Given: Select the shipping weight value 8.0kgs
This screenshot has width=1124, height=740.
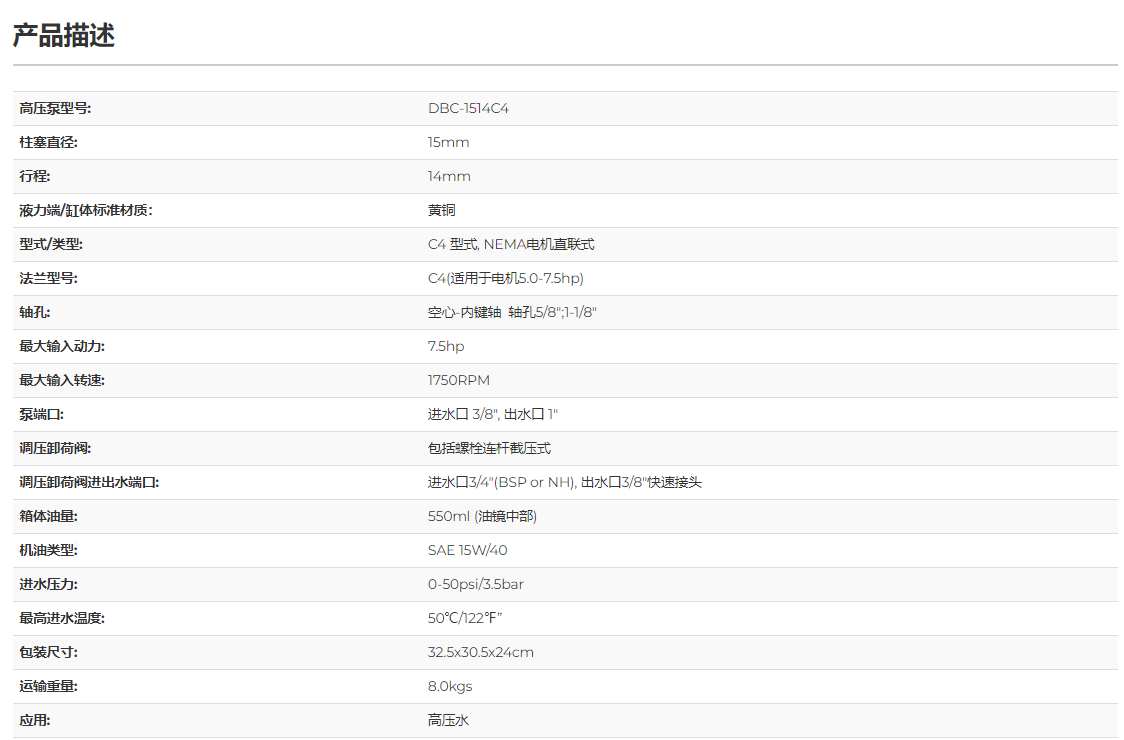Looking at the screenshot, I should click(450, 686).
